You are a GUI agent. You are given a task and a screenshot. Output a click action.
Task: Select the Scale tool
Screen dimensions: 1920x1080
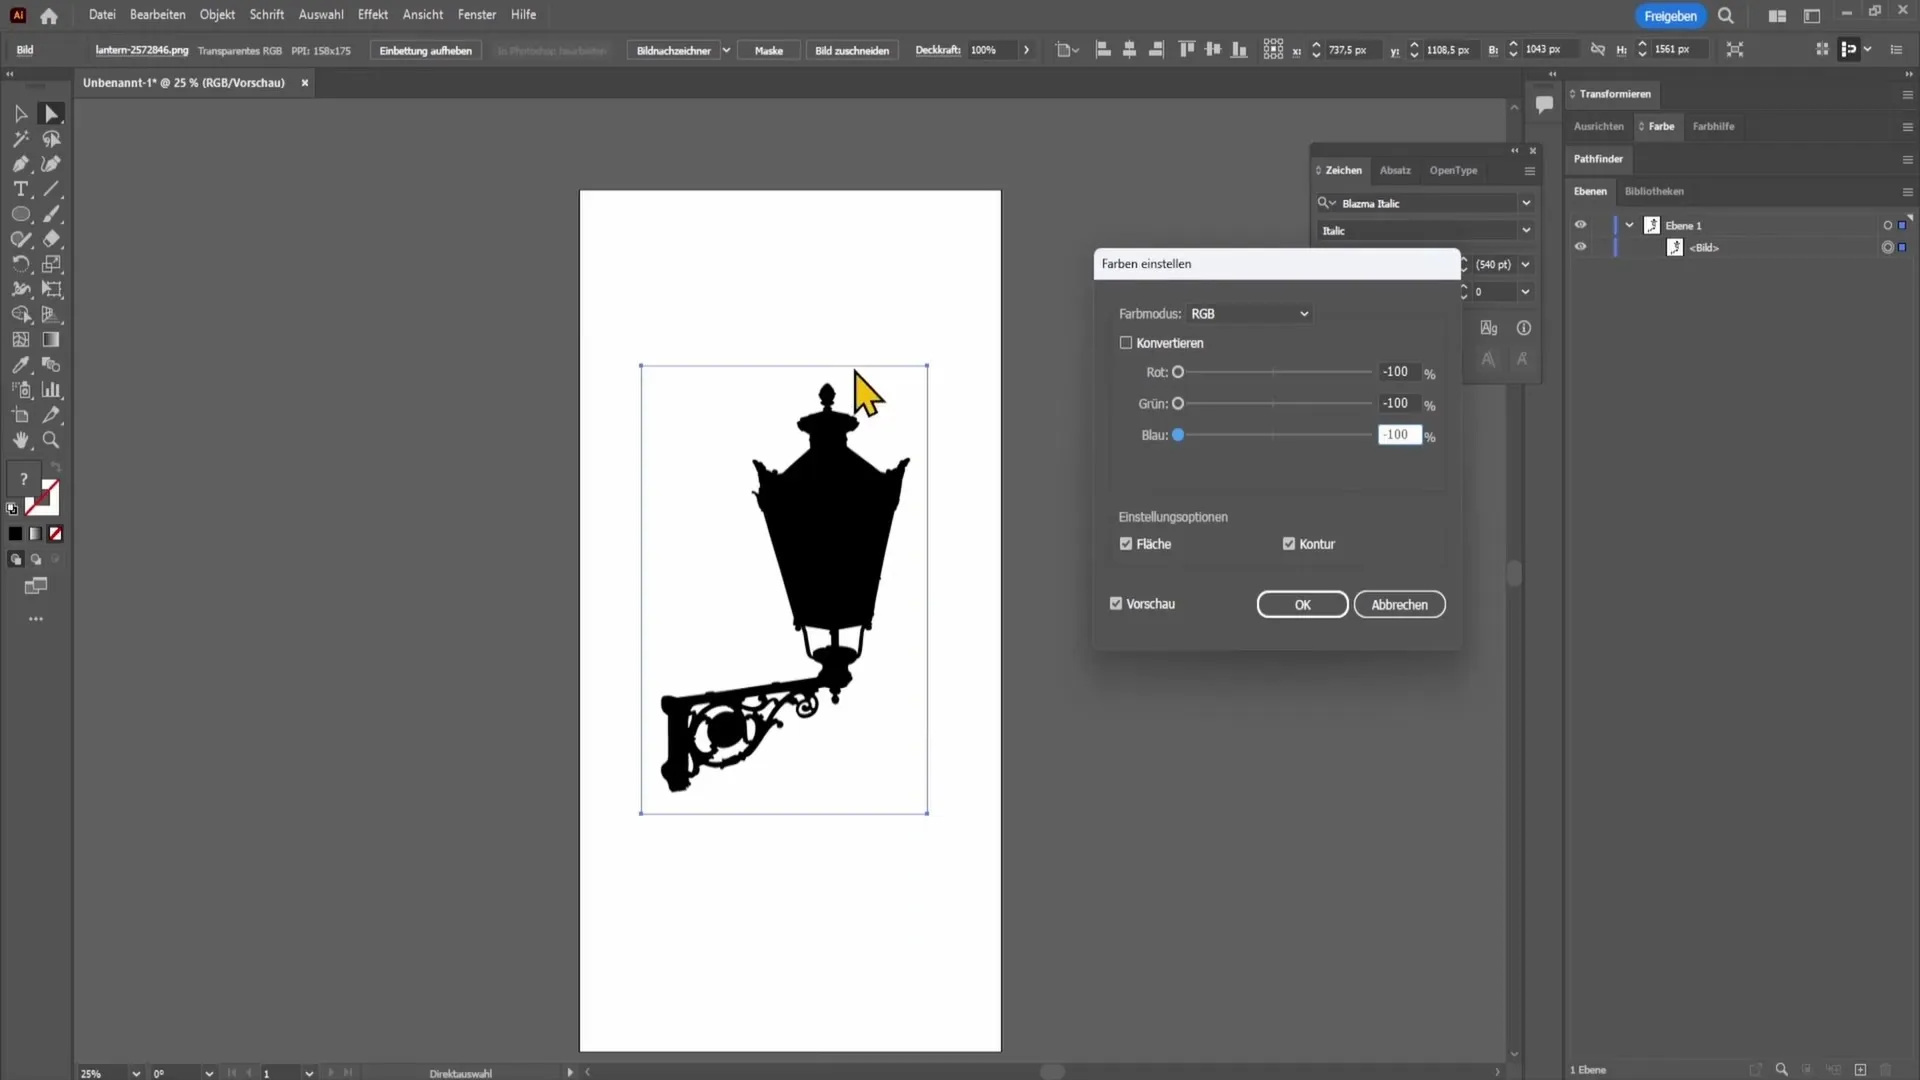point(51,264)
